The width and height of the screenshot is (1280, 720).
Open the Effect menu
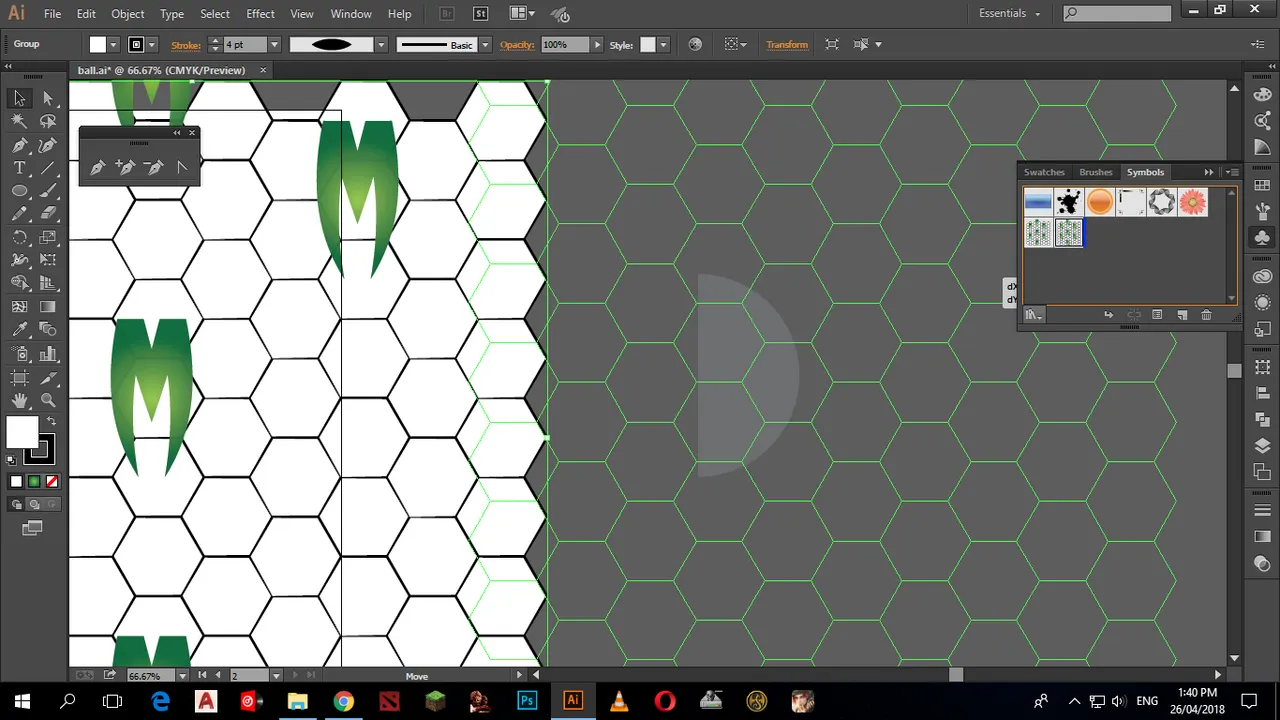pyautogui.click(x=260, y=14)
